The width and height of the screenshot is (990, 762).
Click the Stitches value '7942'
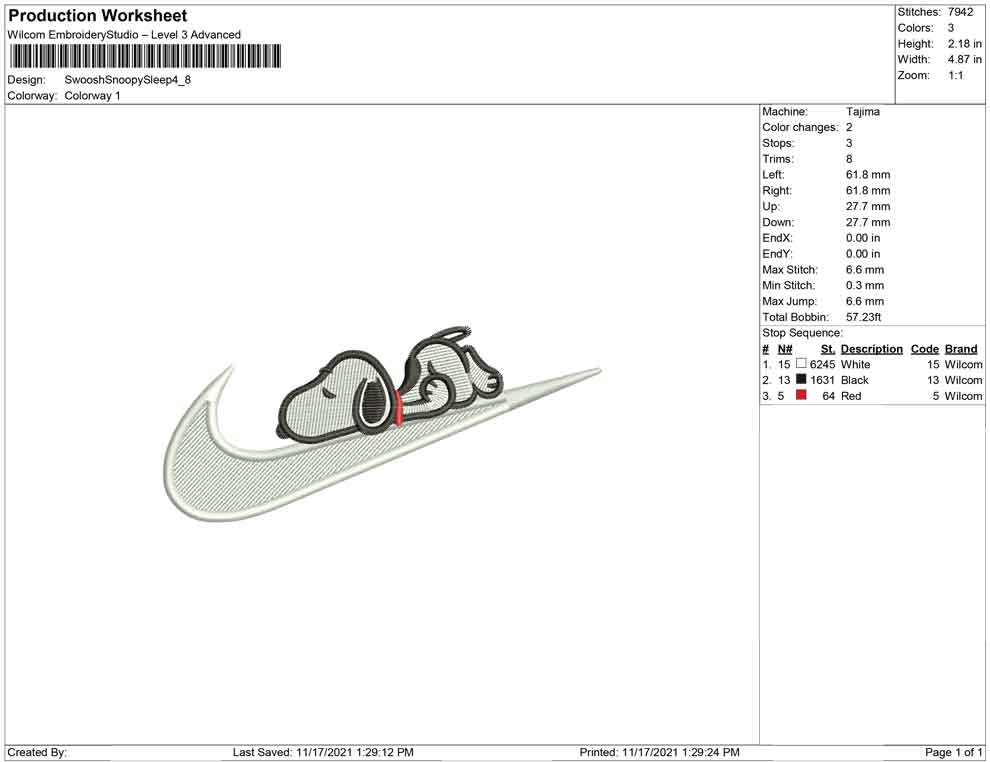point(960,12)
